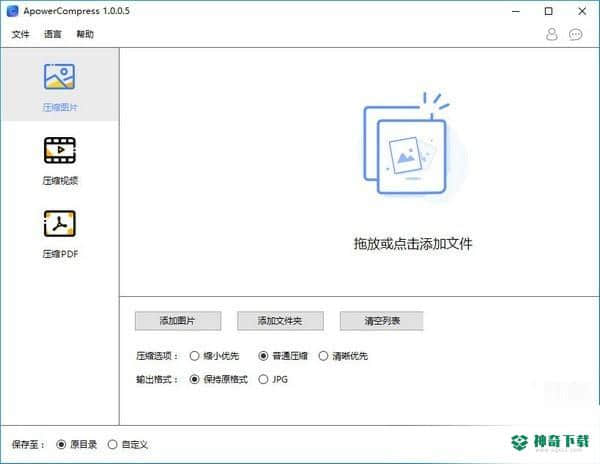600x464 pixels.
Task: Choose JPG output format
Action: pyautogui.click(x=273, y=379)
